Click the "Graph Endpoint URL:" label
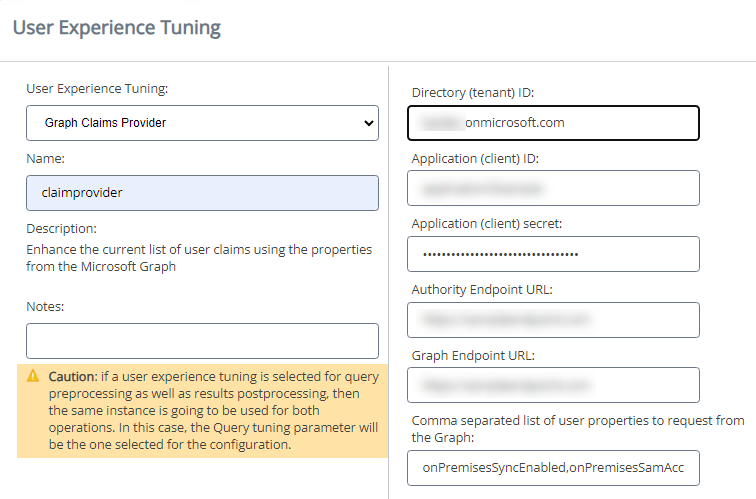This screenshot has width=756, height=499. click(x=475, y=355)
